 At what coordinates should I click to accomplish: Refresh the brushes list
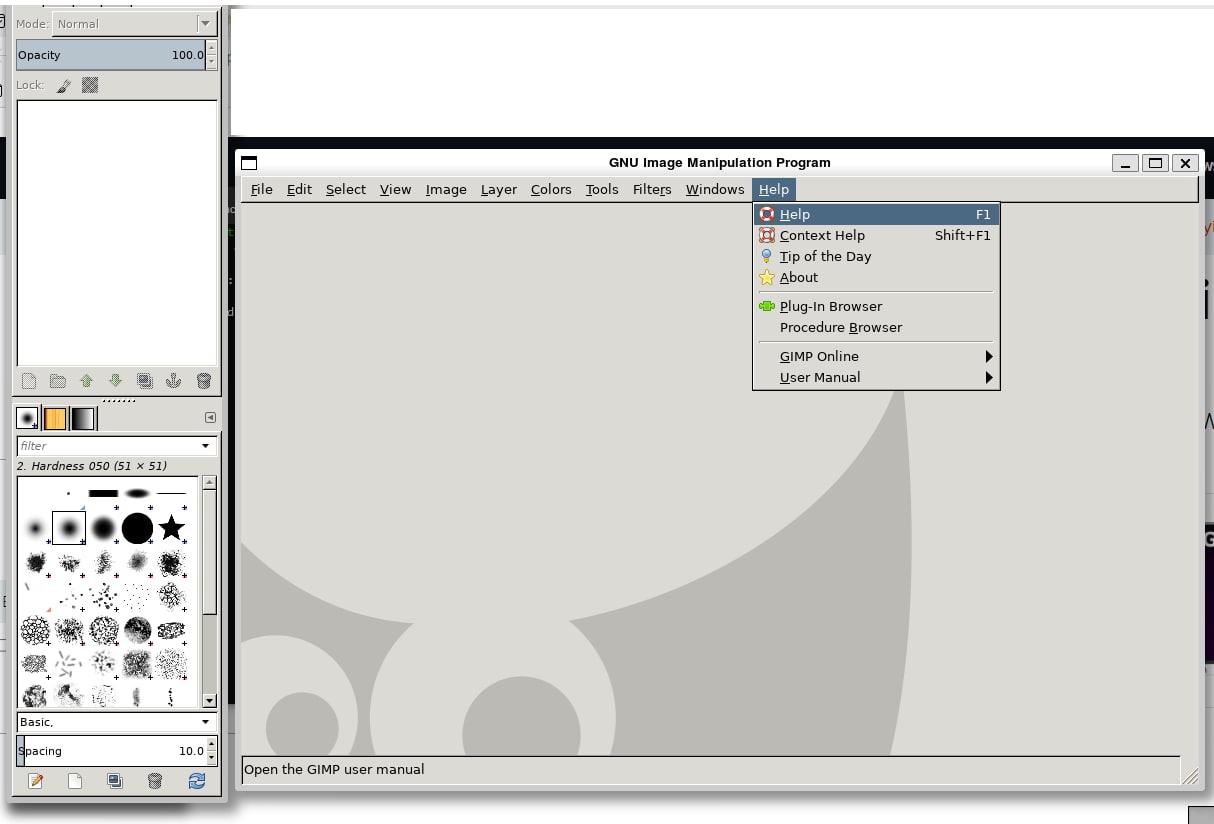pos(196,781)
